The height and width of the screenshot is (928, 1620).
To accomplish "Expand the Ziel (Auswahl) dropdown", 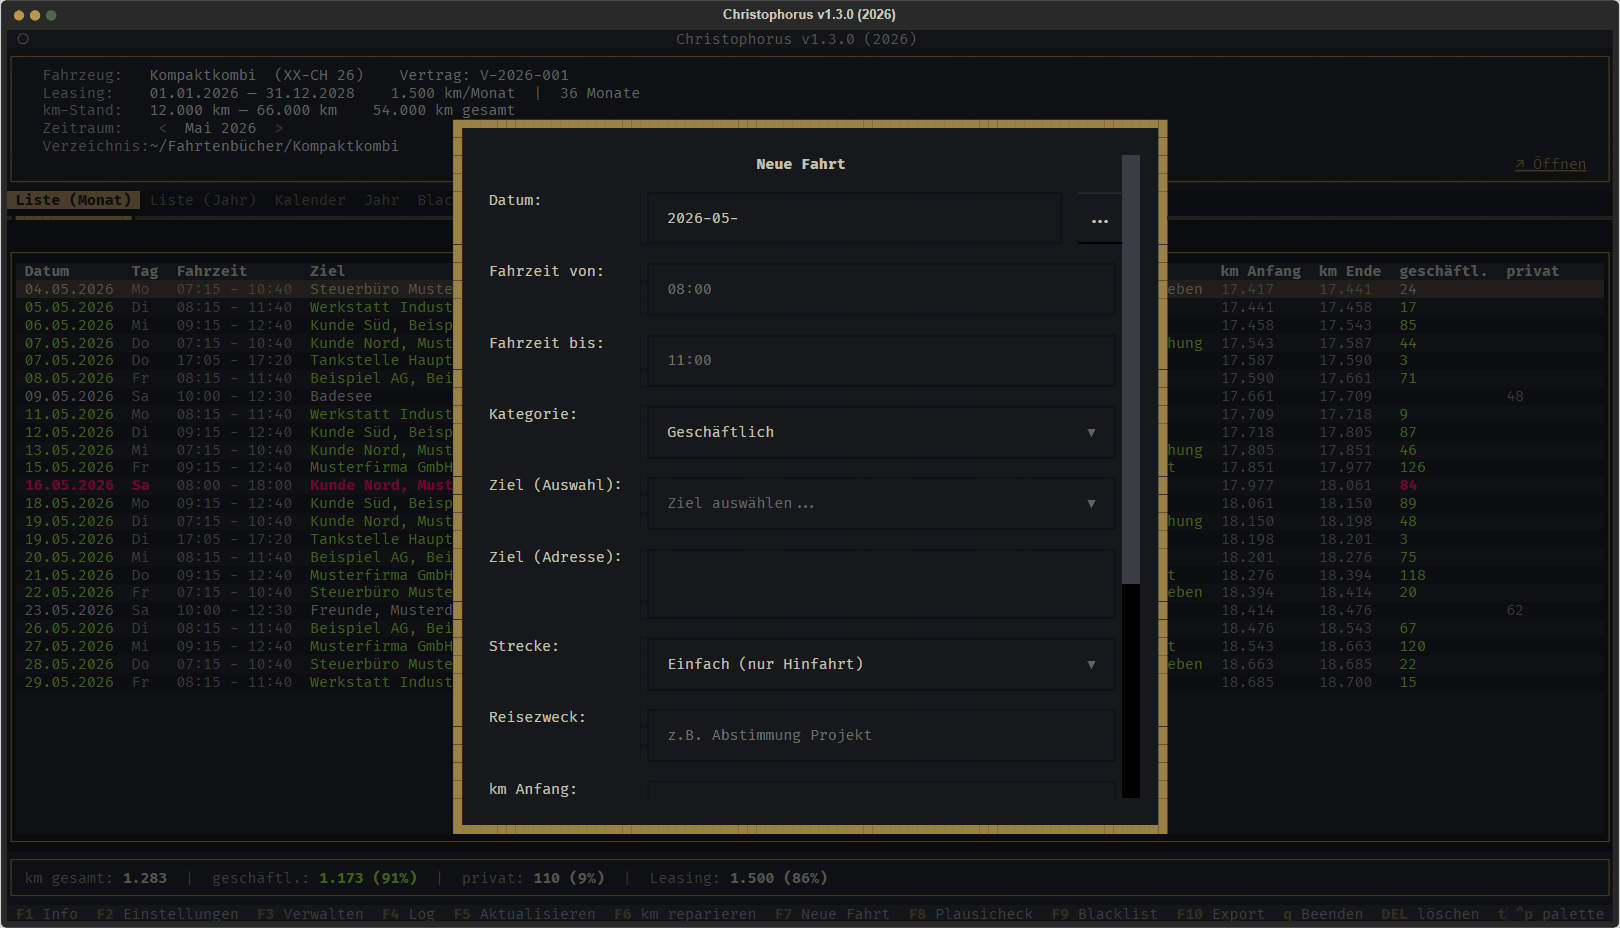I will point(880,503).
